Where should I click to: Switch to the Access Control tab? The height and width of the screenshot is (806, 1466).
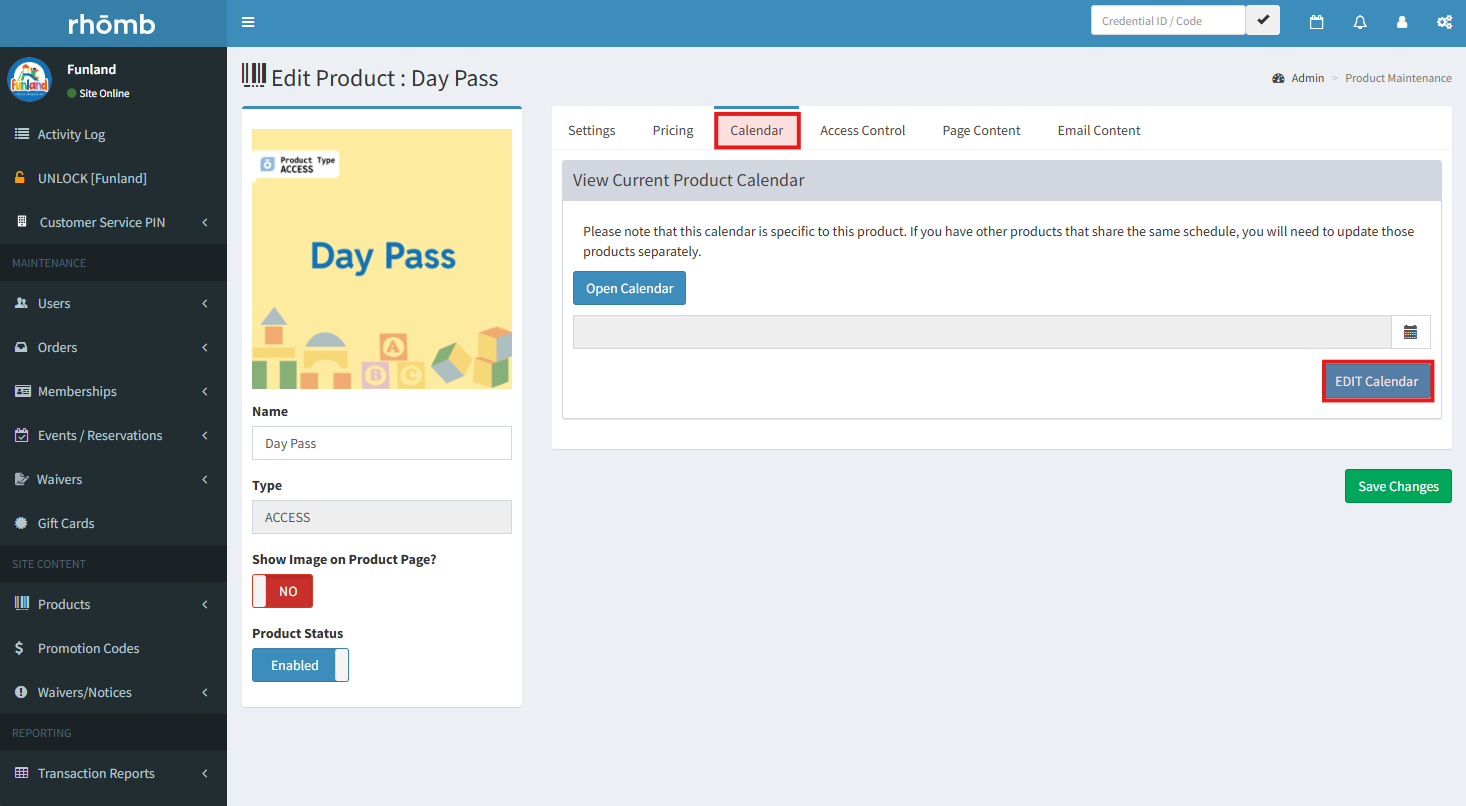point(862,130)
